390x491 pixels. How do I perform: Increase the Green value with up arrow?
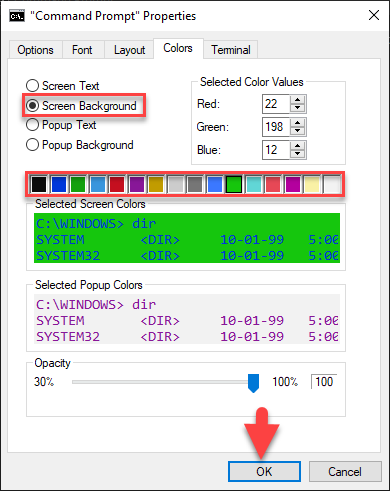pos(297,123)
